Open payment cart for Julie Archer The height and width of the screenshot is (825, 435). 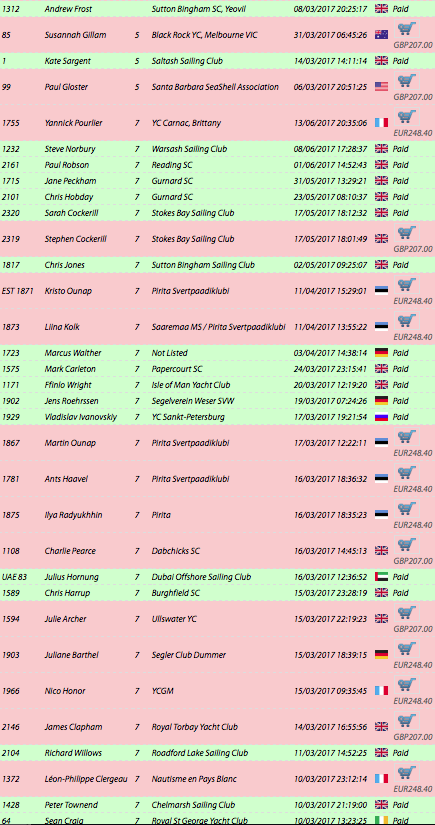[407, 613]
